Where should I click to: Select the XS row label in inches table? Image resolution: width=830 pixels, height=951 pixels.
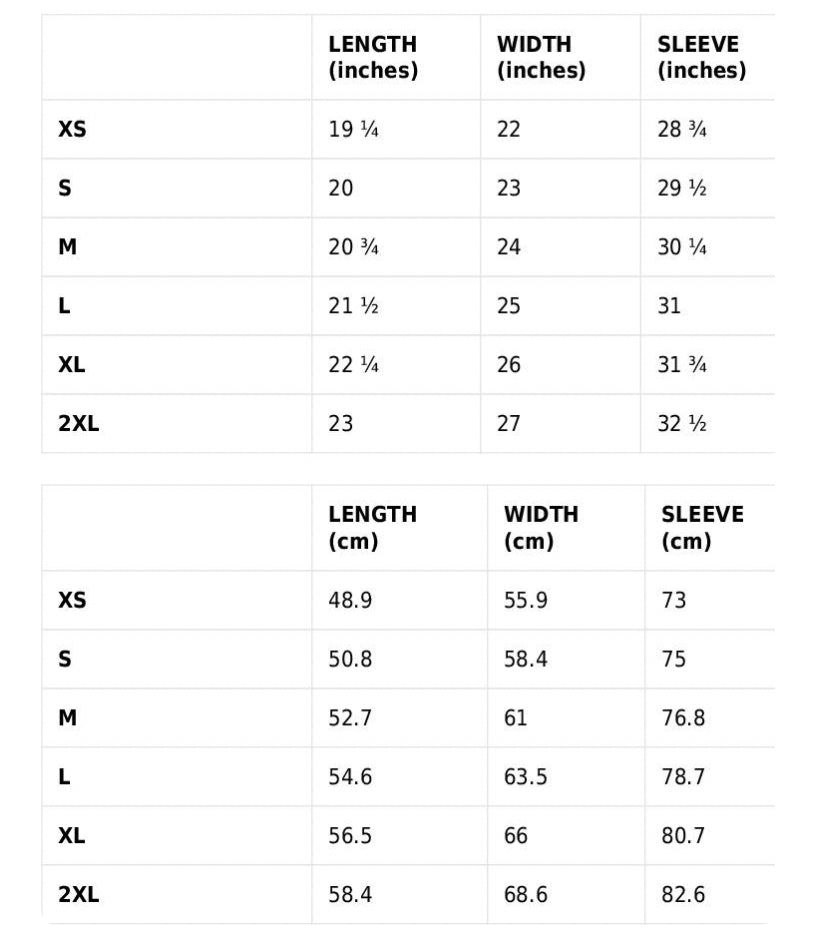coord(72,129)
